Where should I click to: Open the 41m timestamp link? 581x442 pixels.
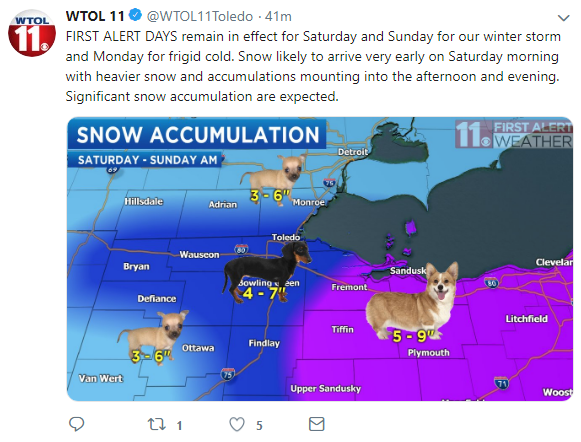coord(278,16)
